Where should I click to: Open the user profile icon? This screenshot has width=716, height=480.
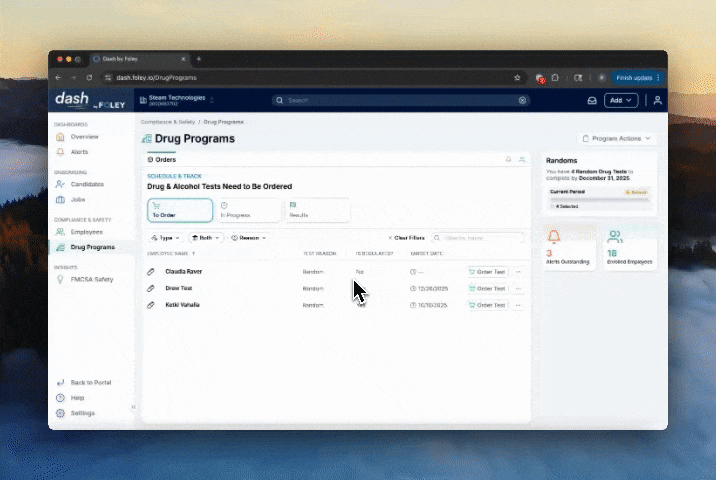tap(657, 101)
